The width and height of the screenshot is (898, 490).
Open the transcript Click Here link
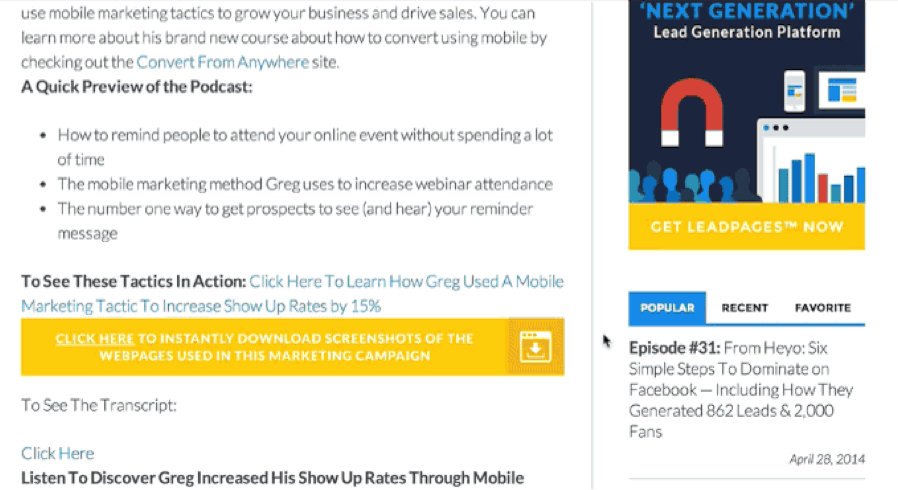pos(57,453)
